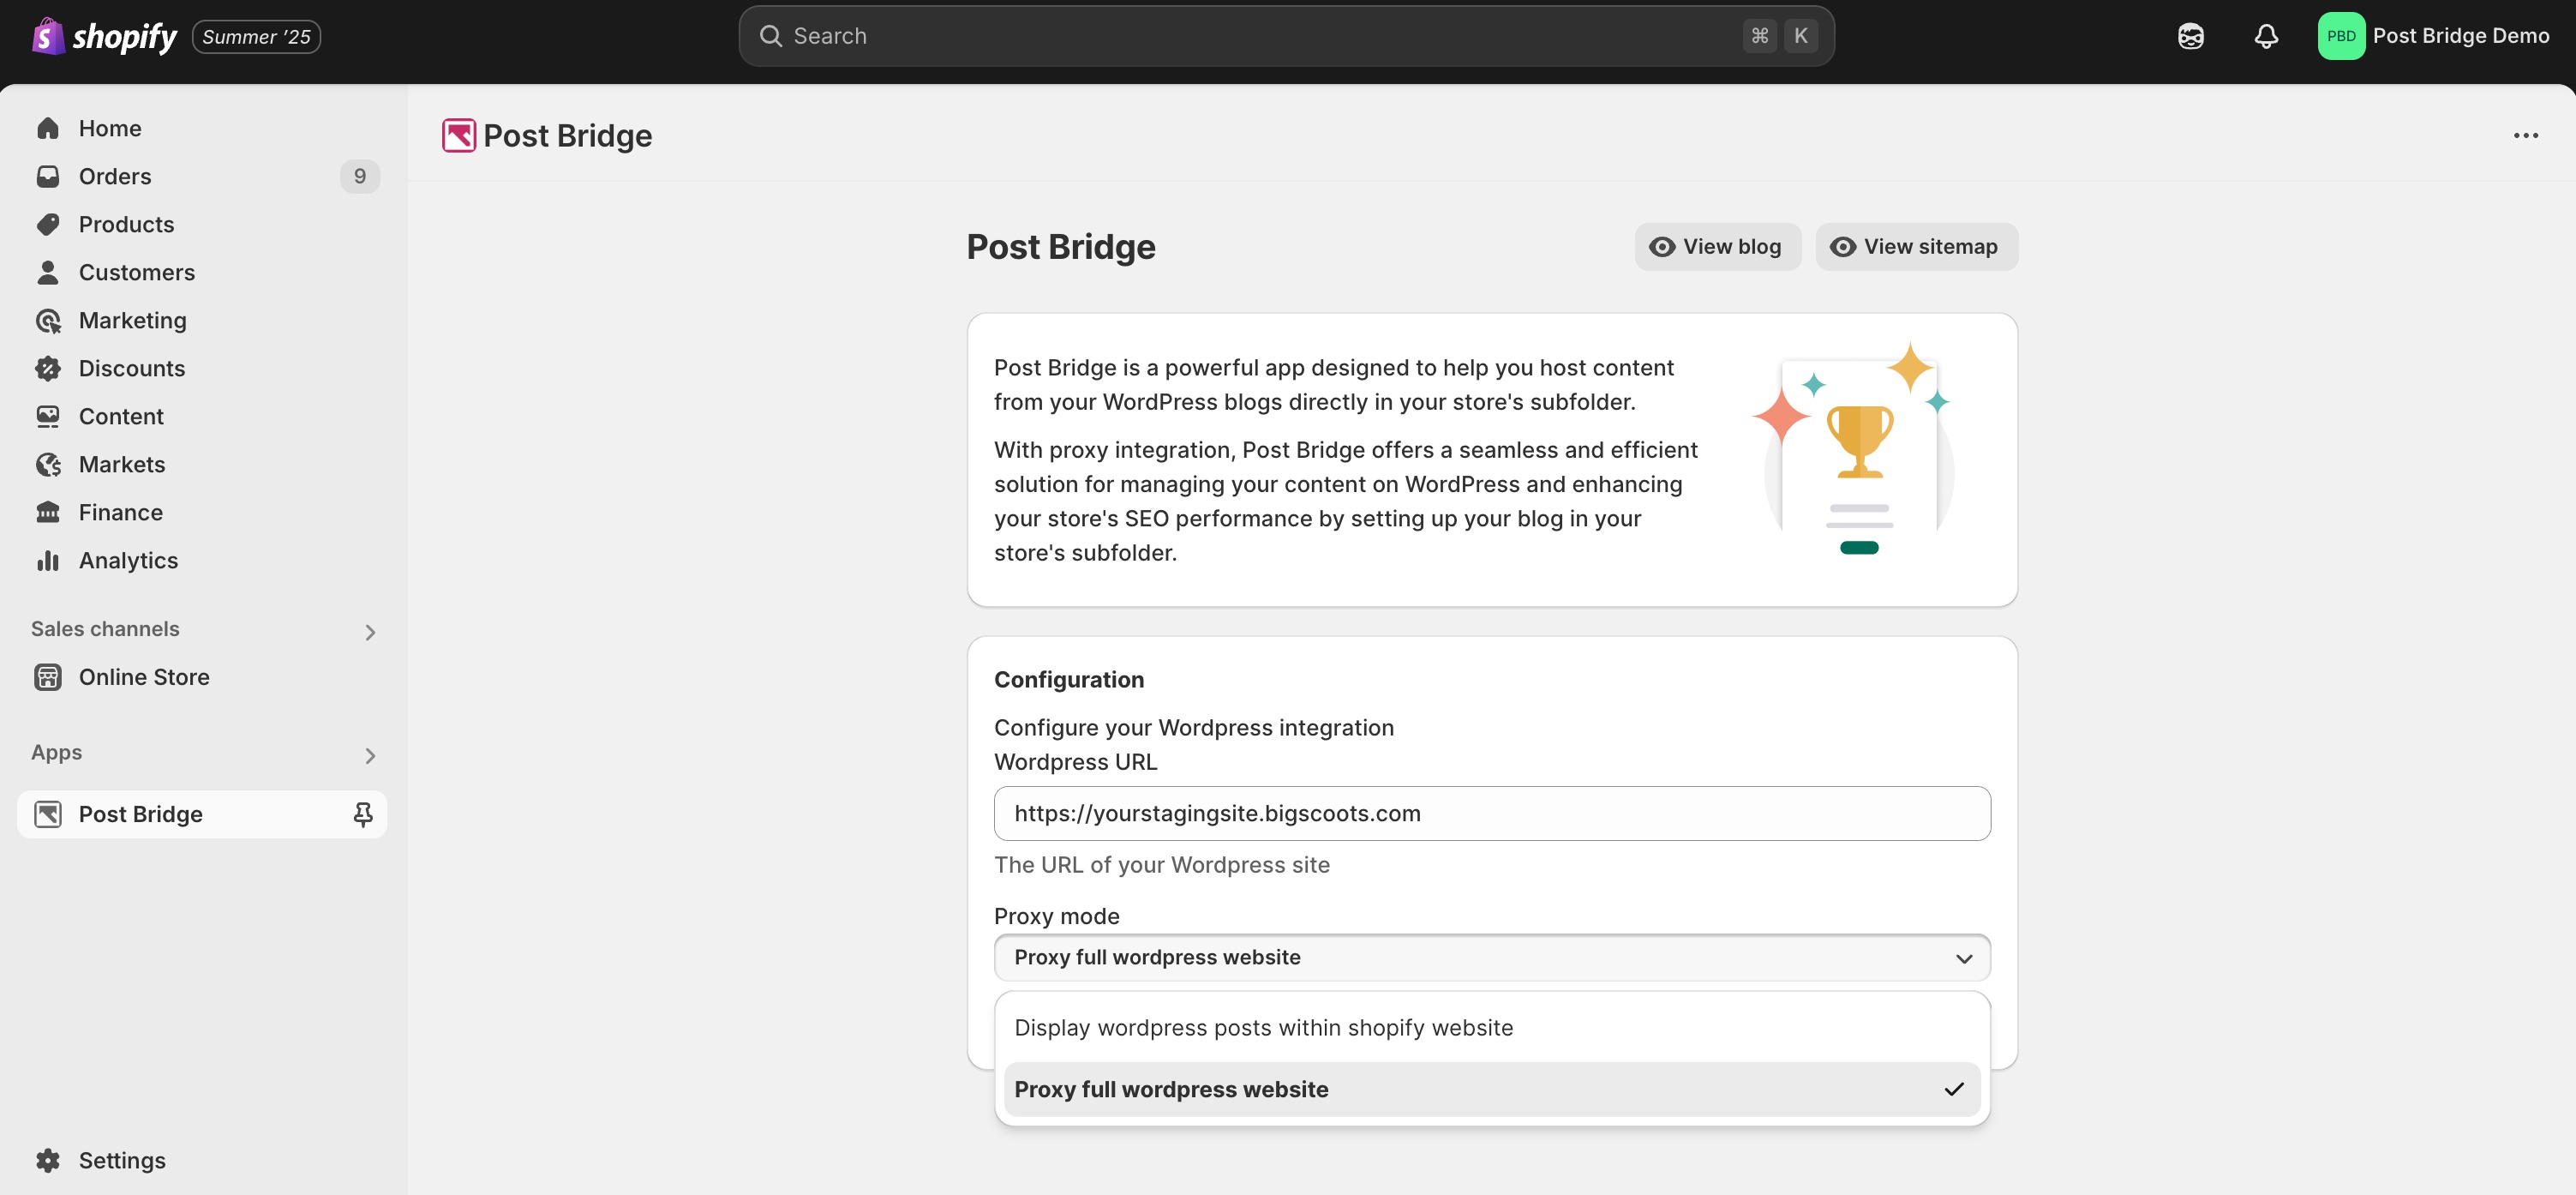Viewport: 2576px width, 1195px height.
Task: Click the View sitemap button
Action: 1915,246
